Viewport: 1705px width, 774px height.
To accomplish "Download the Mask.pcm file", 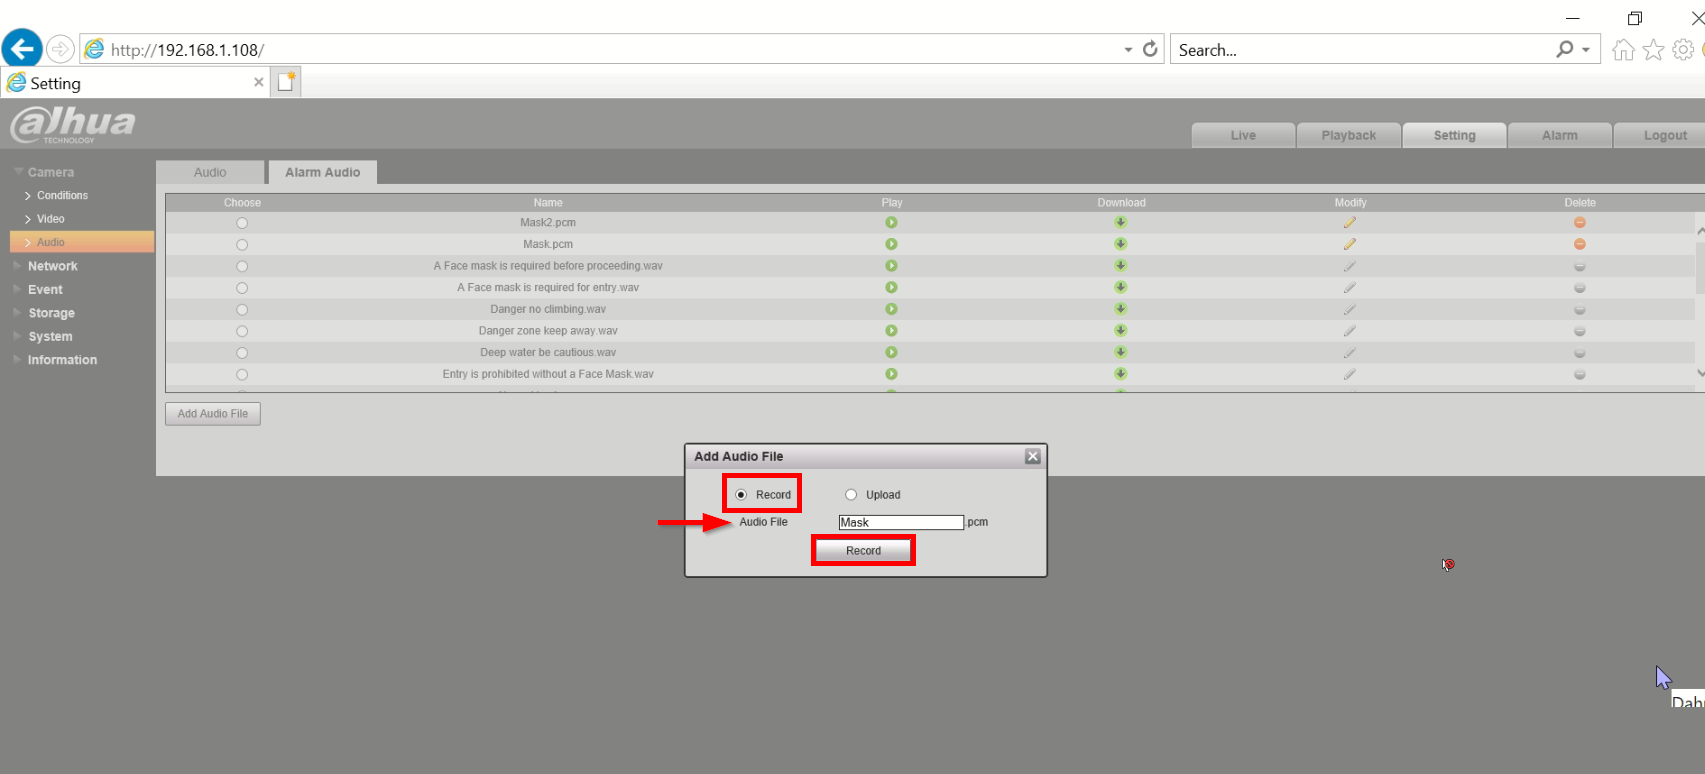I will [x=1121, y=244].
